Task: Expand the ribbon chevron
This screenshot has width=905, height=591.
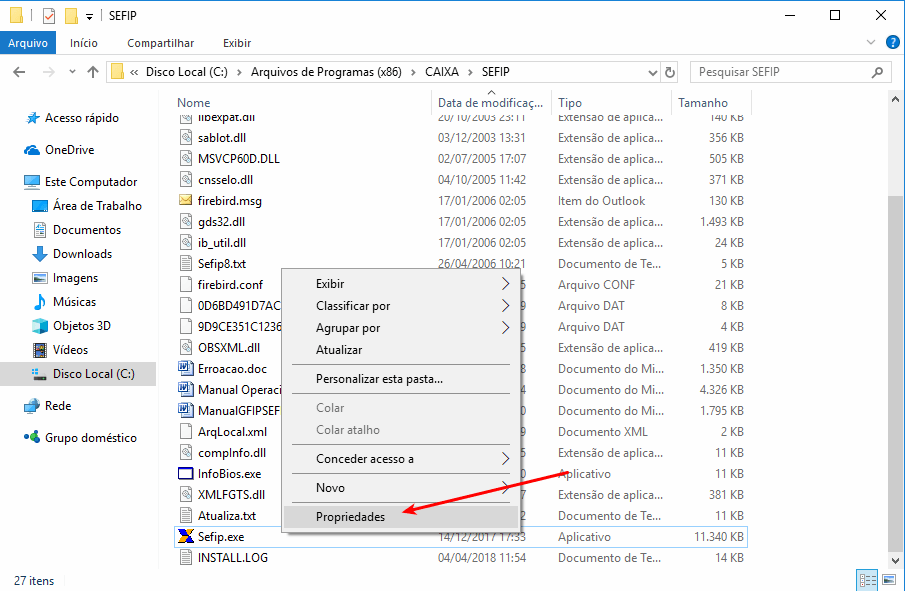Action: click(871, 42)
